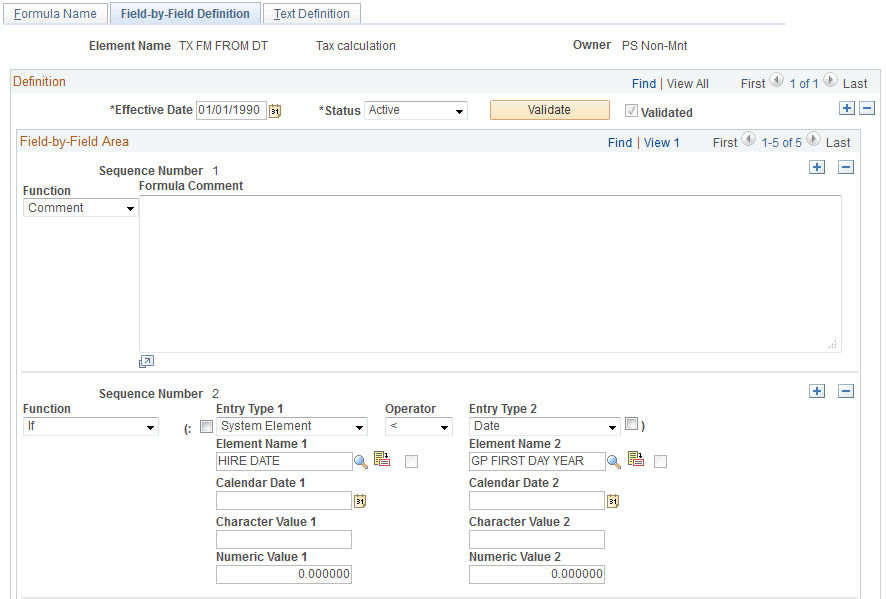Click the Element Name 2 field
The width and height of the screenshot is (886, 599).
click(x=537, y=461)
